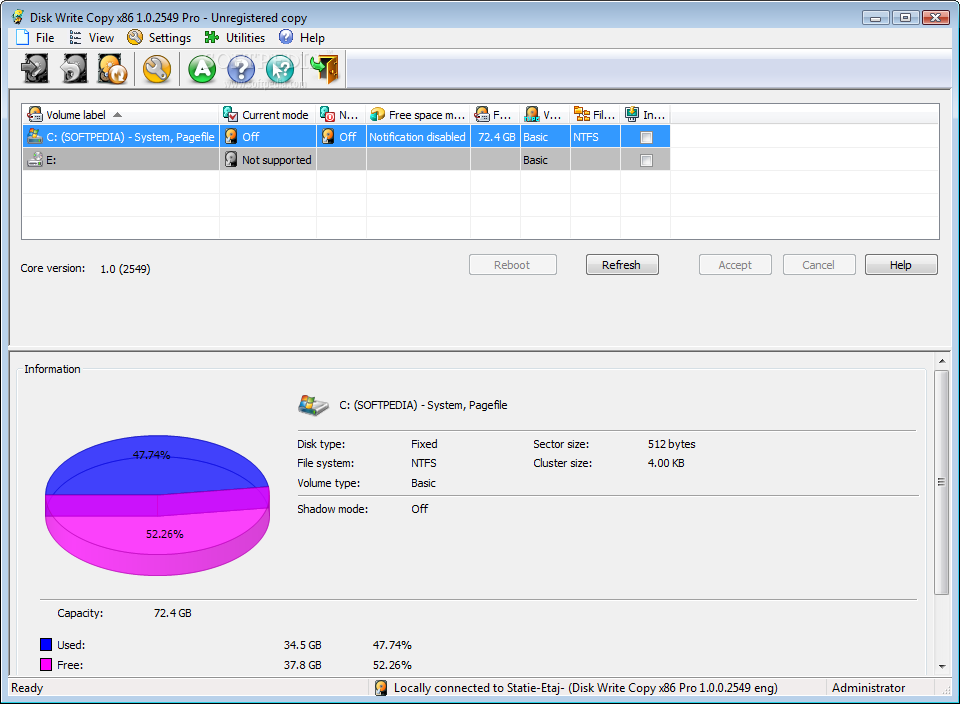Select the 'NTFS' cell in the C: row
This screenshot has width=960, height=704.
click(595, 137)
